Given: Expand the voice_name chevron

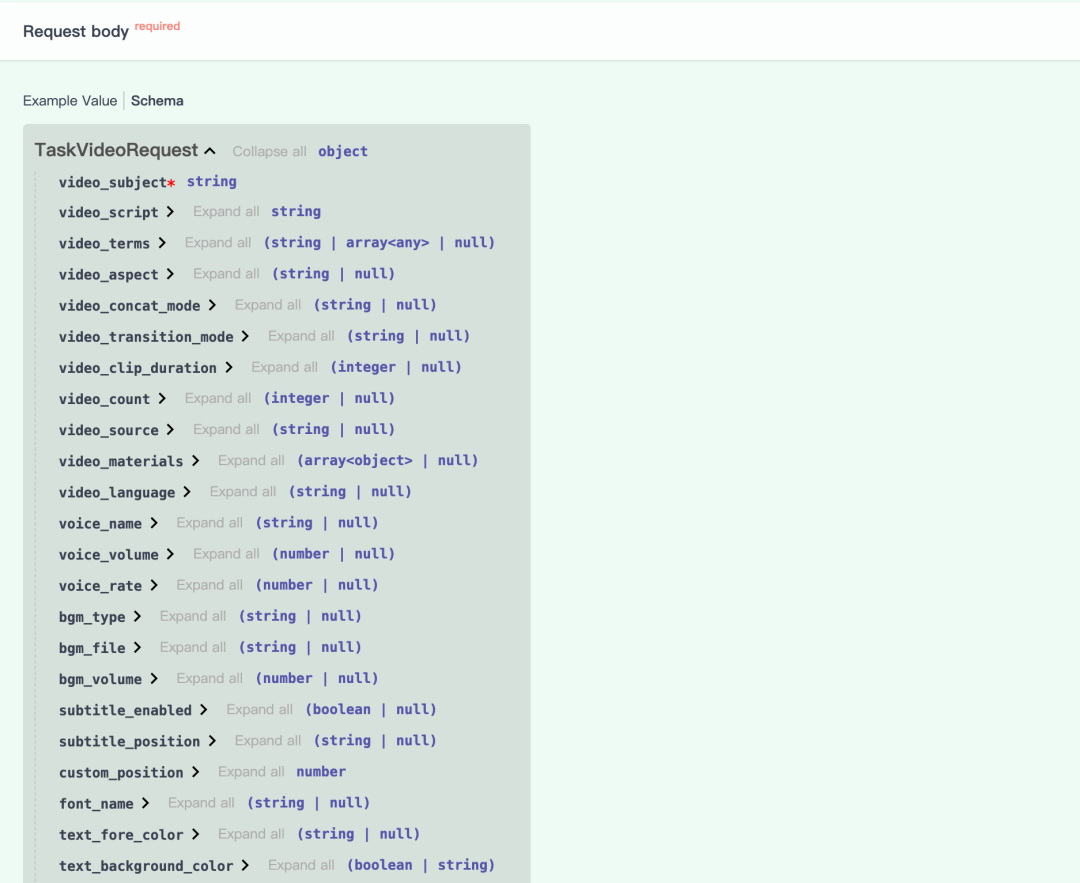Looking at the screenshot, I should tap(154, 523).
